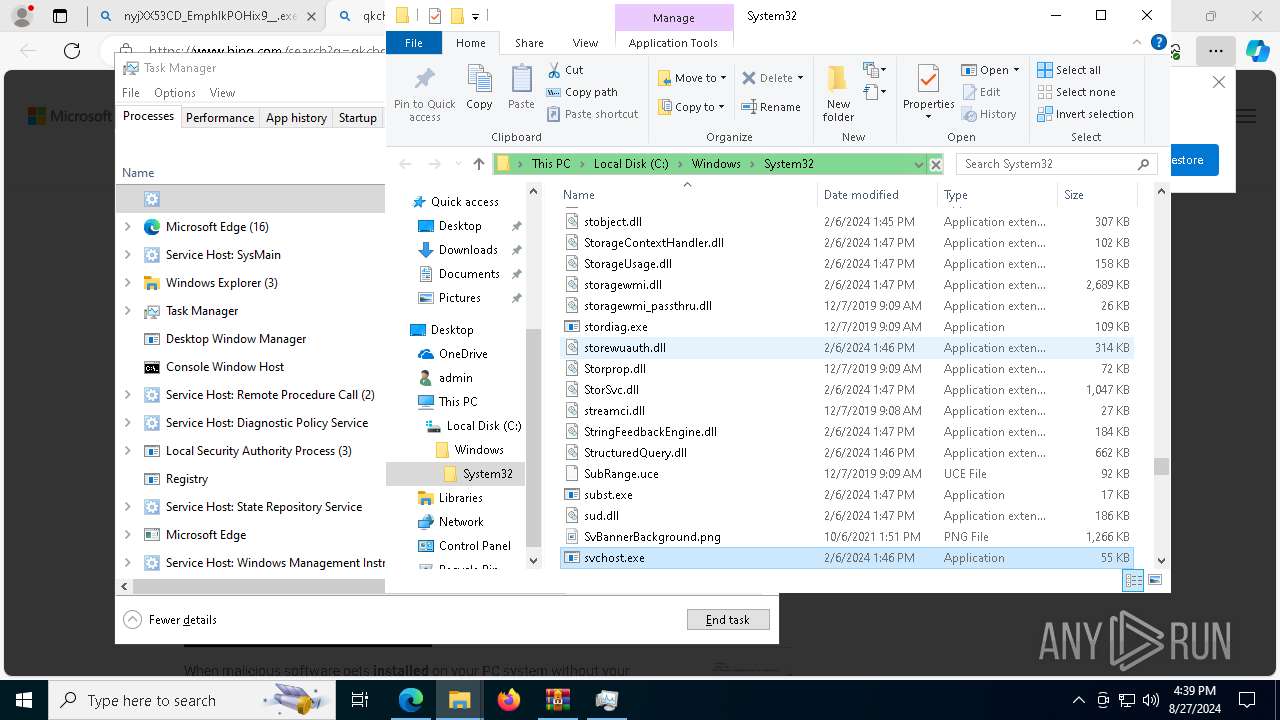Open the ribbon Open dropdown
1280x720 pixels.
point(990,70)
